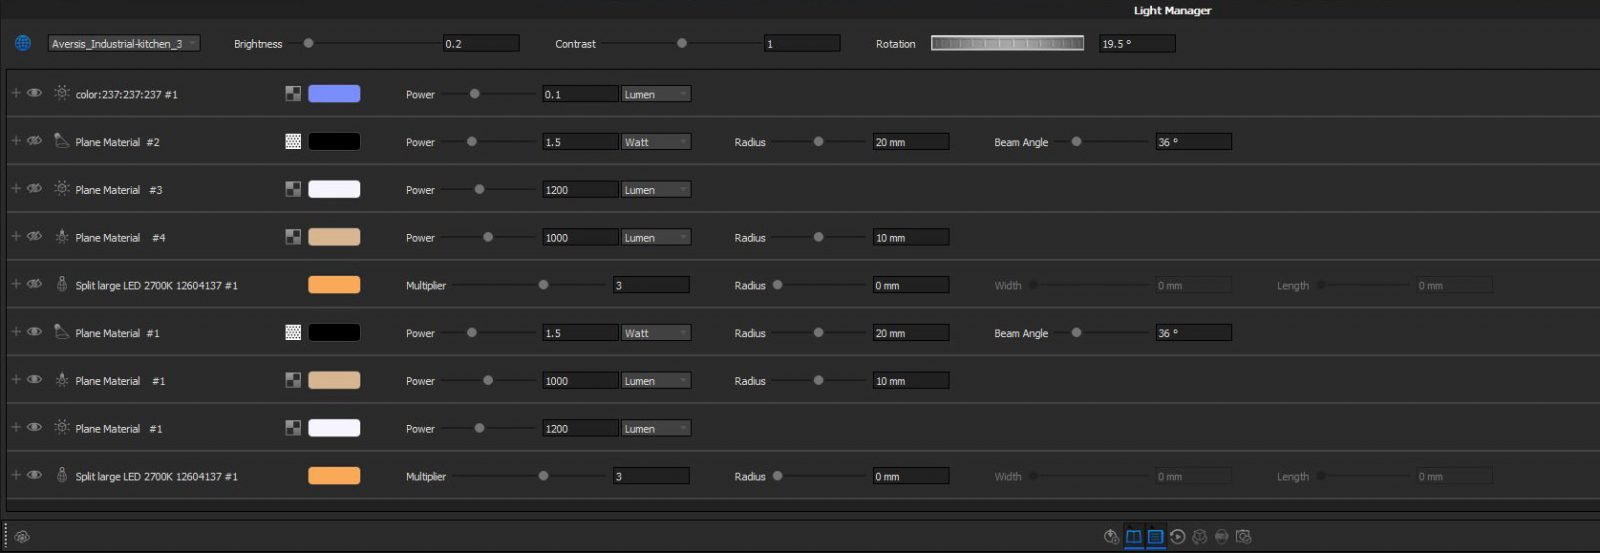Click checker texture icon in Plane Material #4 row
Image resolution: width=1600 pixels, height=553 pixels.
click(293, 237)
